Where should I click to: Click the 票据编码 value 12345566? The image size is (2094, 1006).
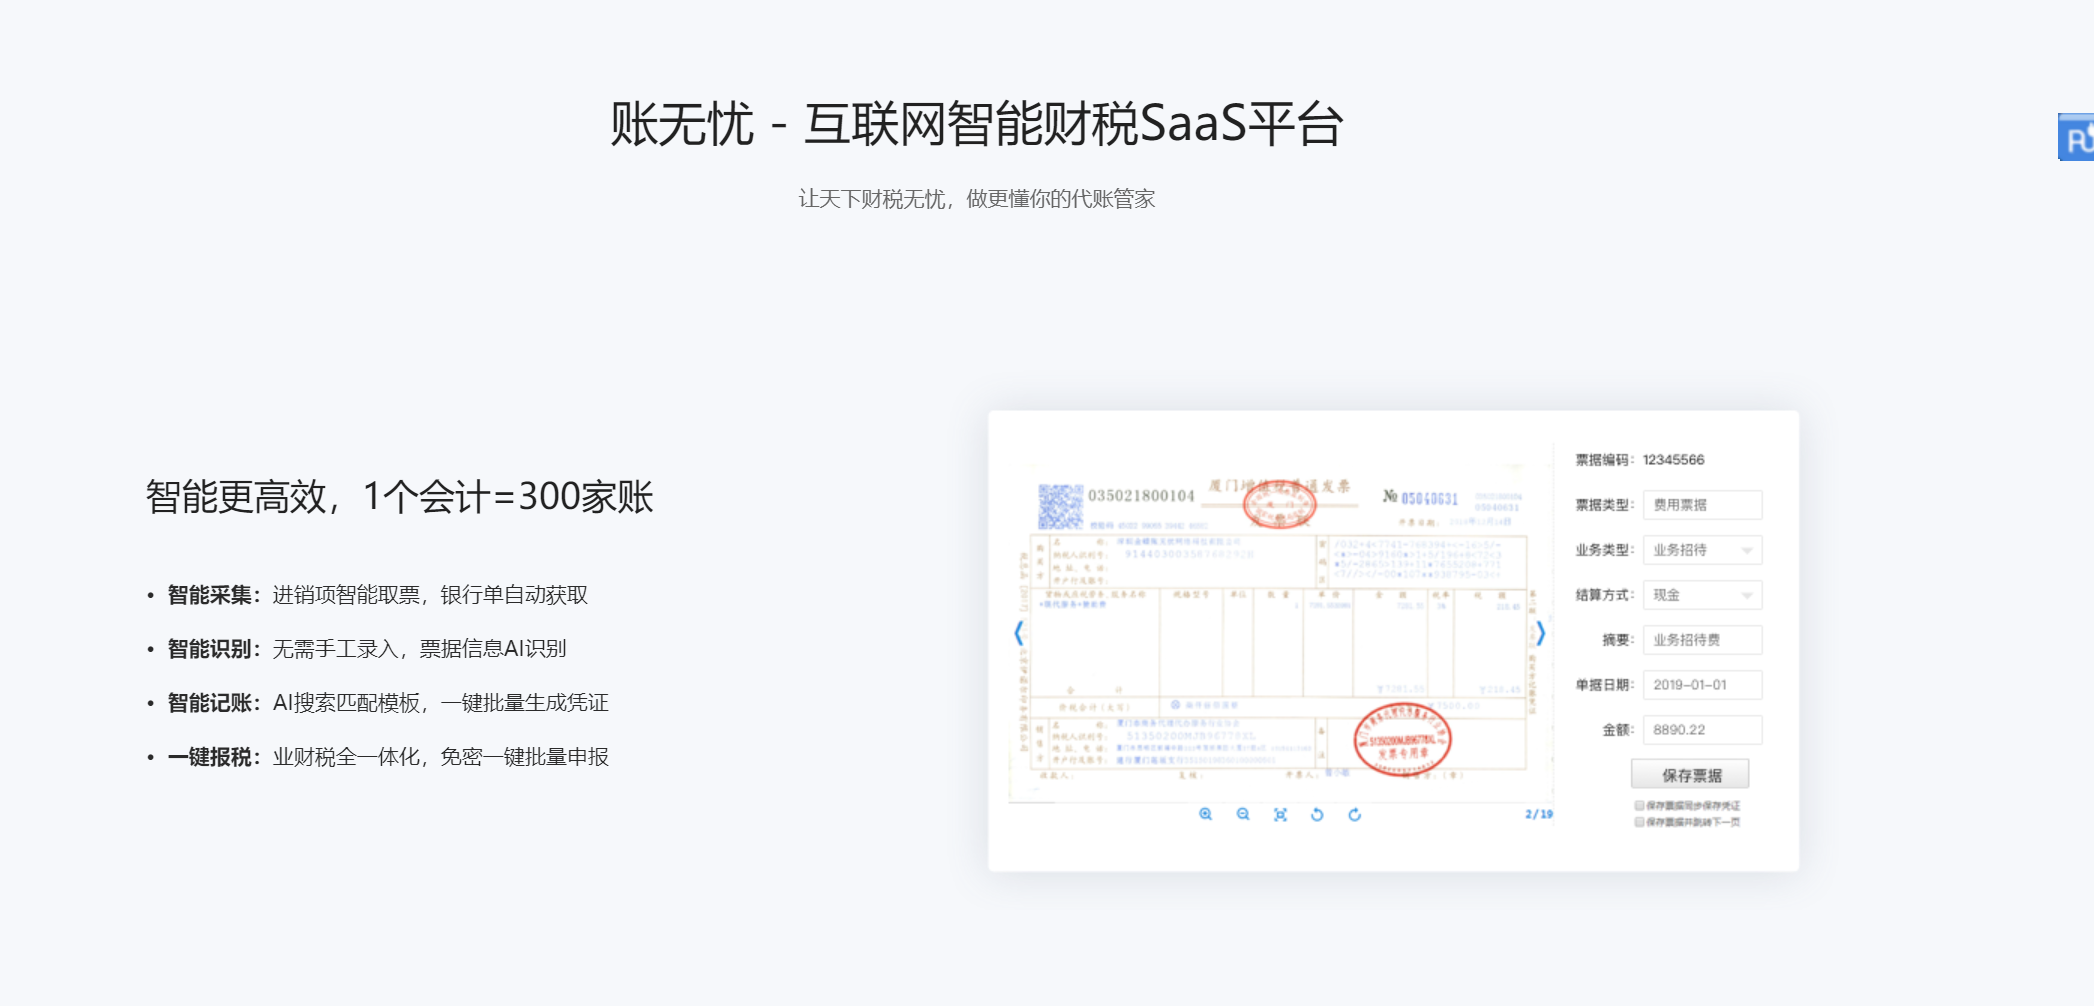[x=1673, y=460]
